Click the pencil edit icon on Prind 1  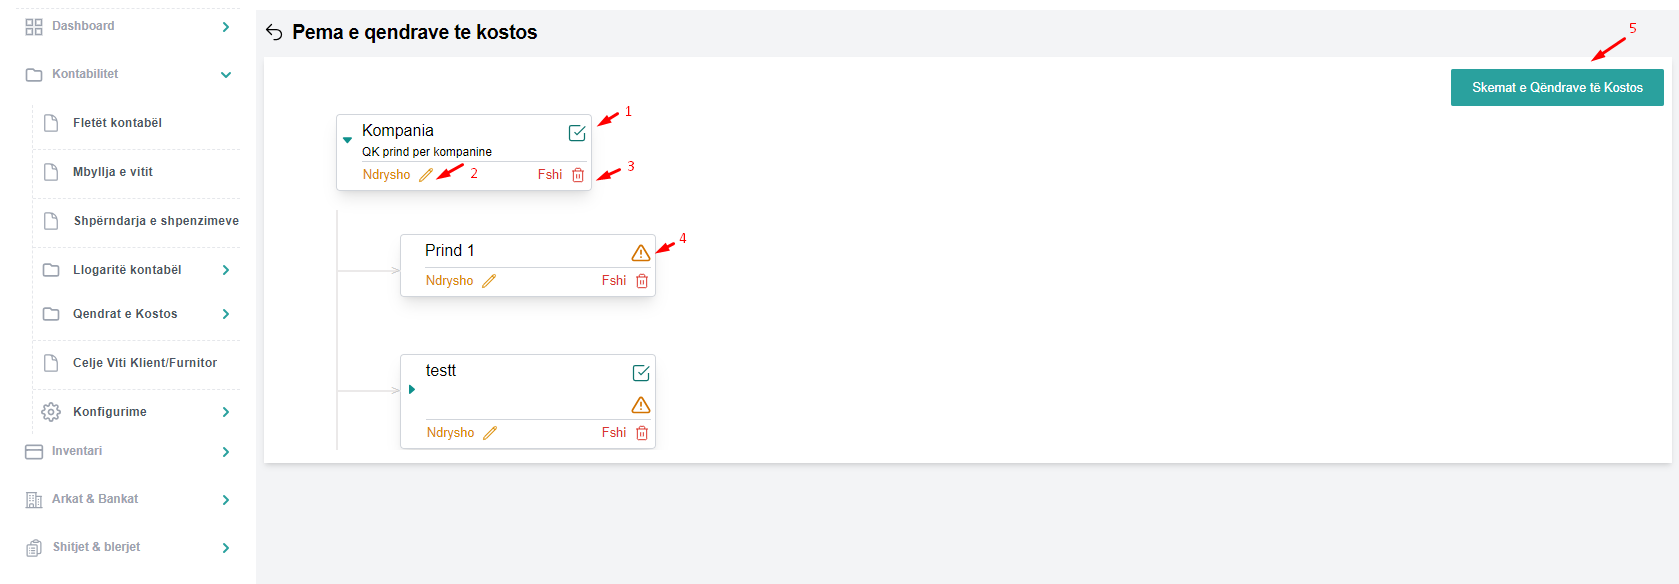(x=489, y=281)
